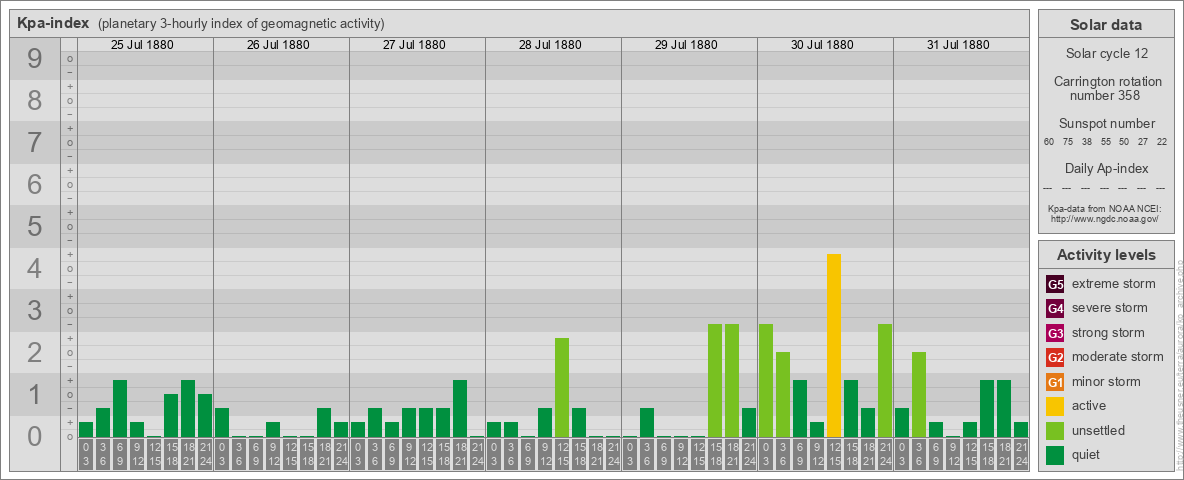The image size is (1184, 480).
Task: Click the 0-3 time label under 25 Jul 1880
Action: tap(86, 455)
